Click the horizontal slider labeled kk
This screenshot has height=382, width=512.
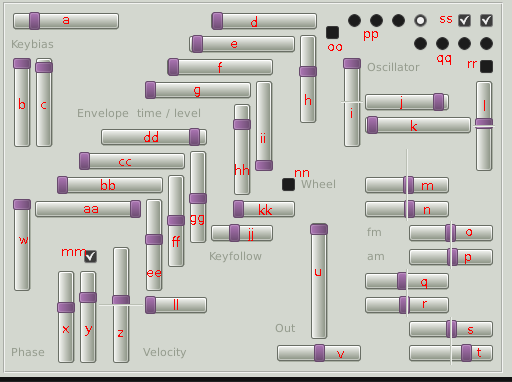pos(264,209)
